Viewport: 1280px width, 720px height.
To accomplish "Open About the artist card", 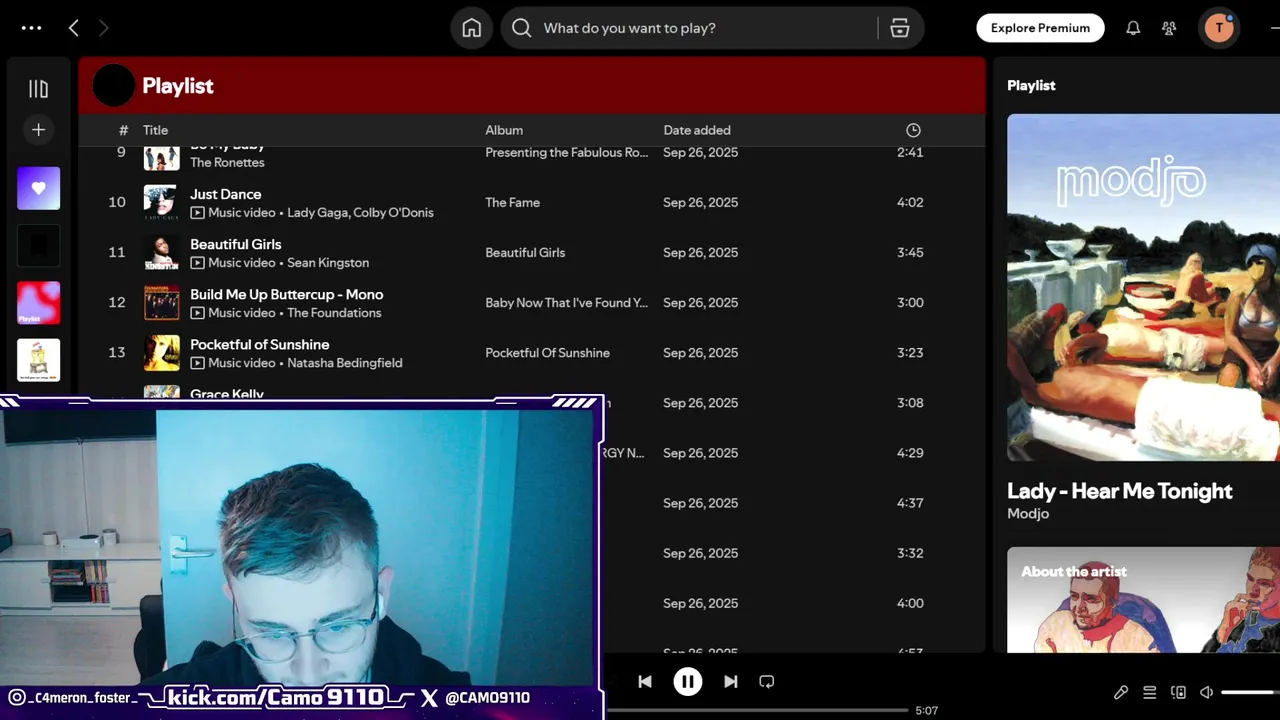I will point(1143,600).
